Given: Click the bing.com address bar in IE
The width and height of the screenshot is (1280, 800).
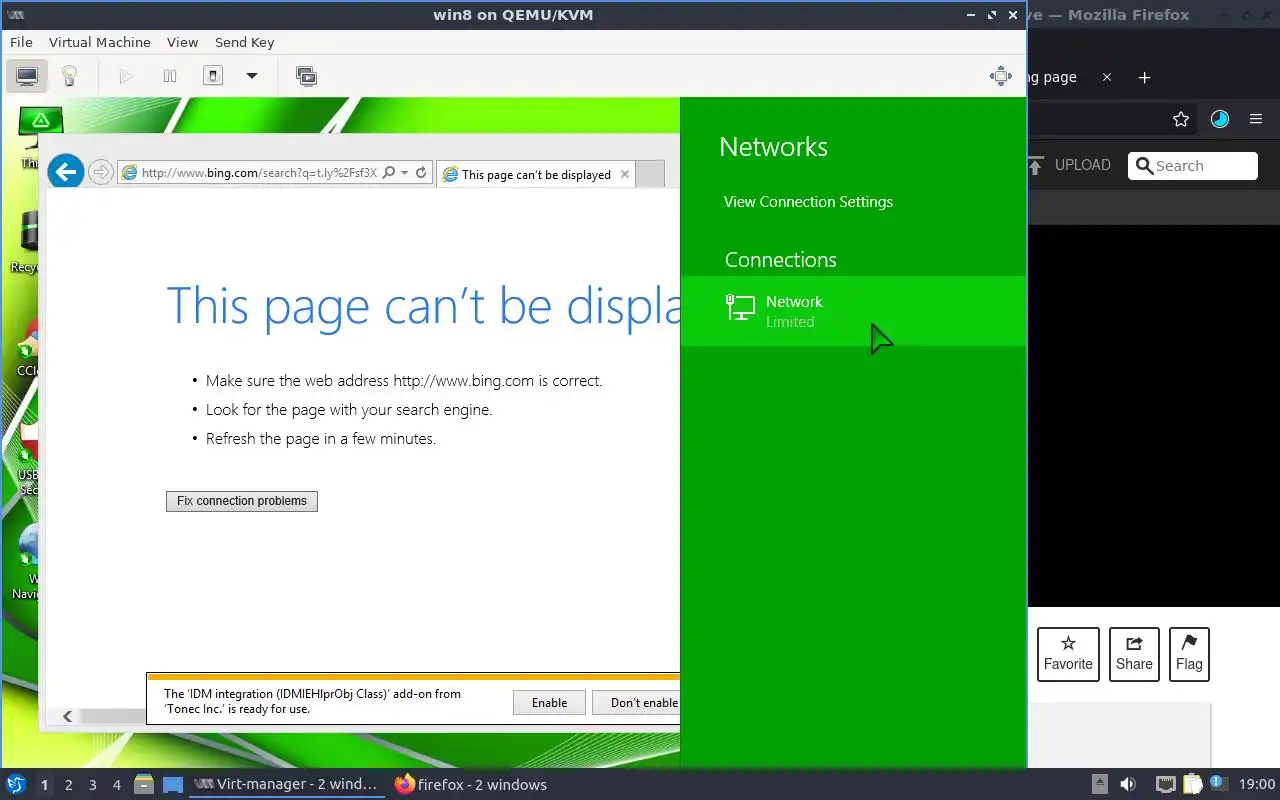Looking at the screenshot, I should 260,173.
